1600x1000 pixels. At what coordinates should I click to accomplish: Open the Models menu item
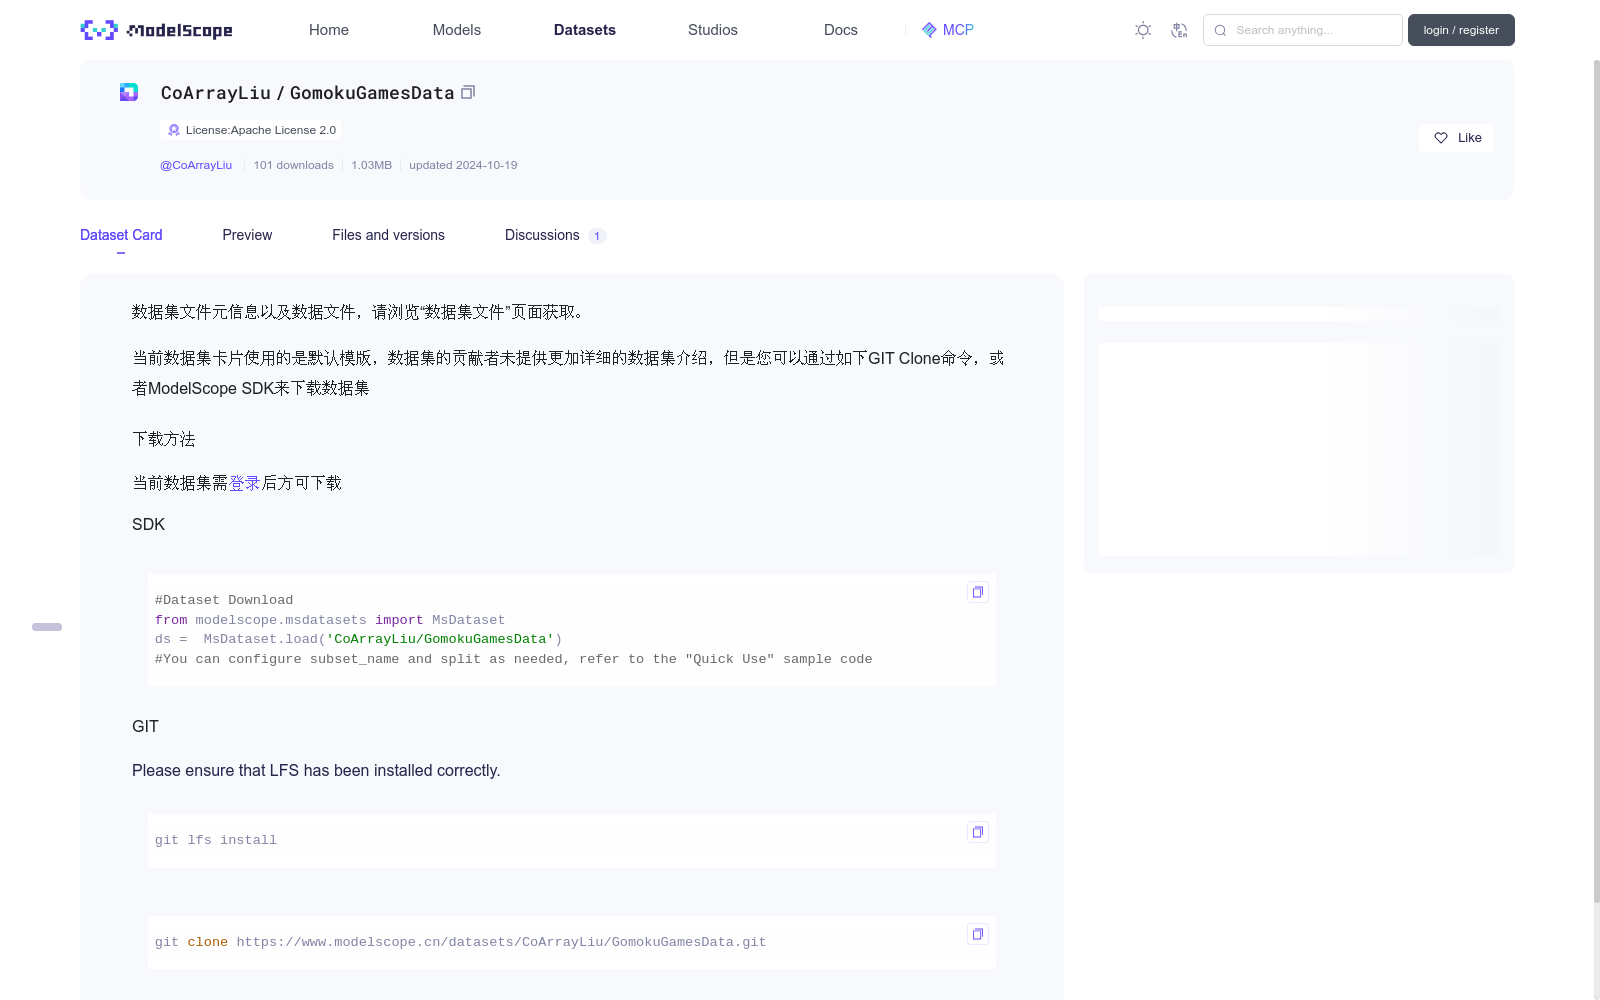[457, 30]
